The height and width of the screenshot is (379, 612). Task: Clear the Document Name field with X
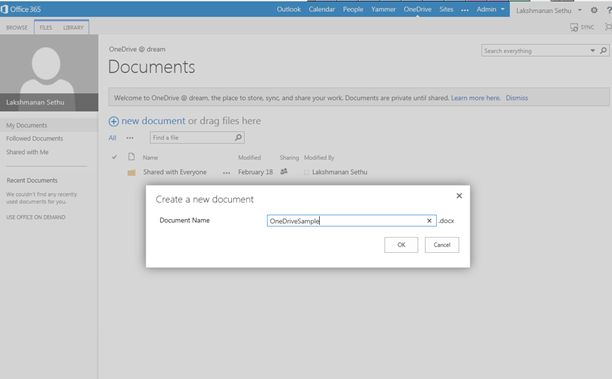coord(429,221)
